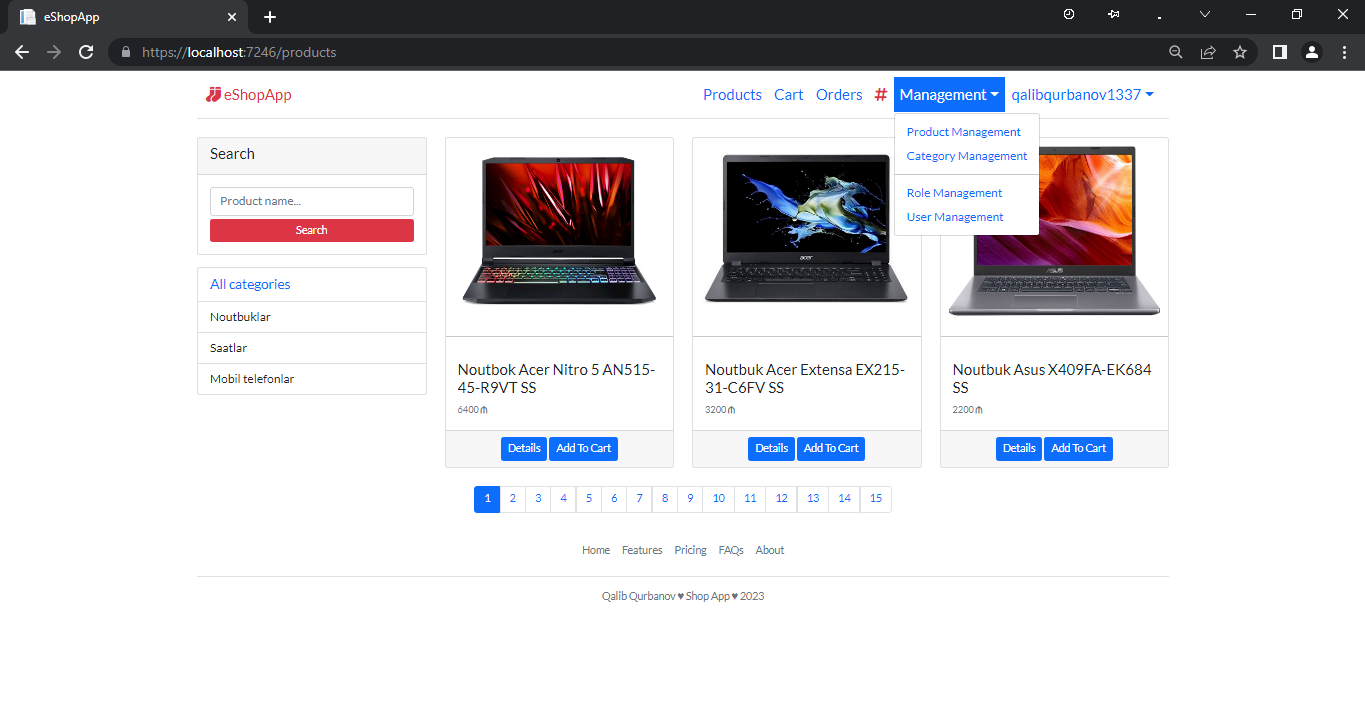
Task: Open Details for Acer Extensa EX215
Action: click(771, 449)
